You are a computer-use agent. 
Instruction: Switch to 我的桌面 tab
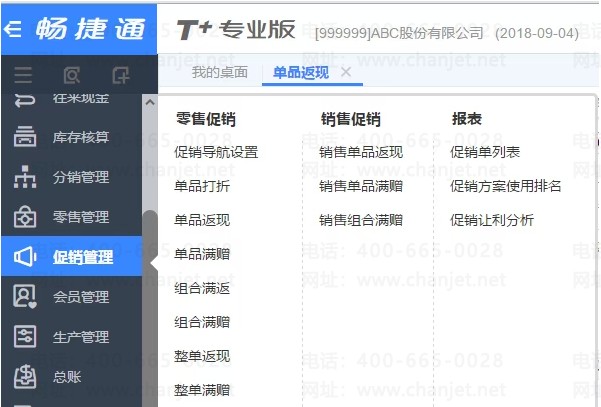220,72
